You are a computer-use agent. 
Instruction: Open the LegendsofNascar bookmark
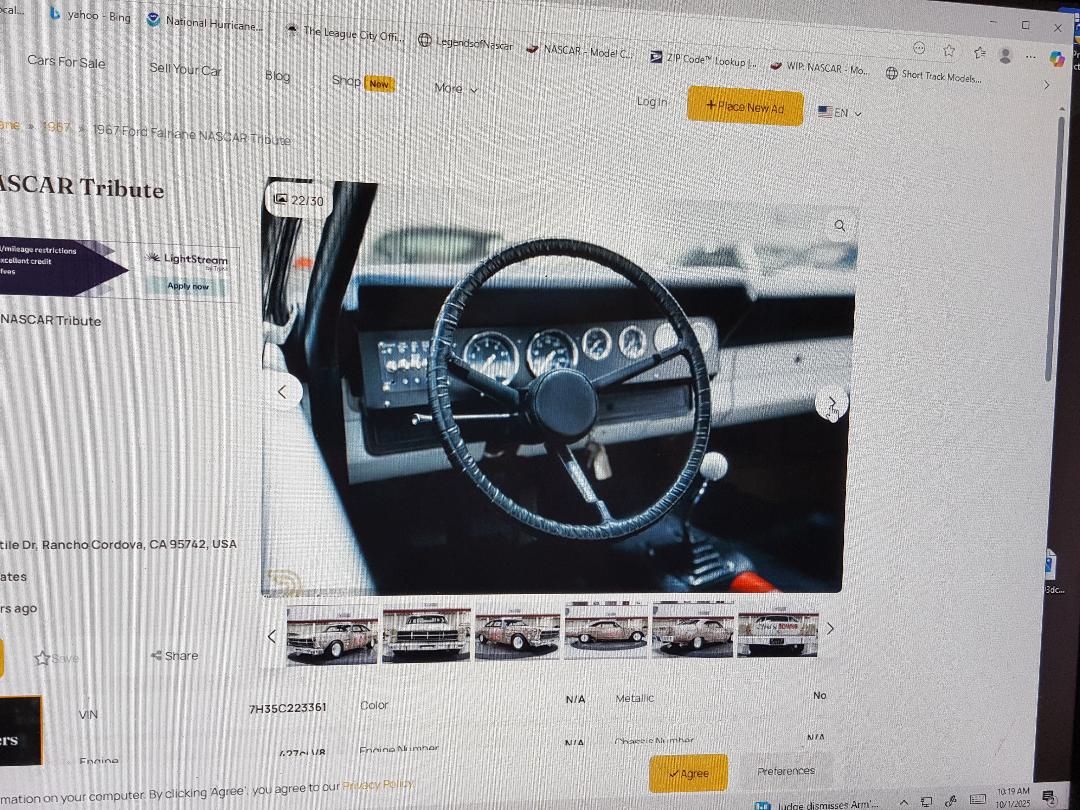(466, 43)
